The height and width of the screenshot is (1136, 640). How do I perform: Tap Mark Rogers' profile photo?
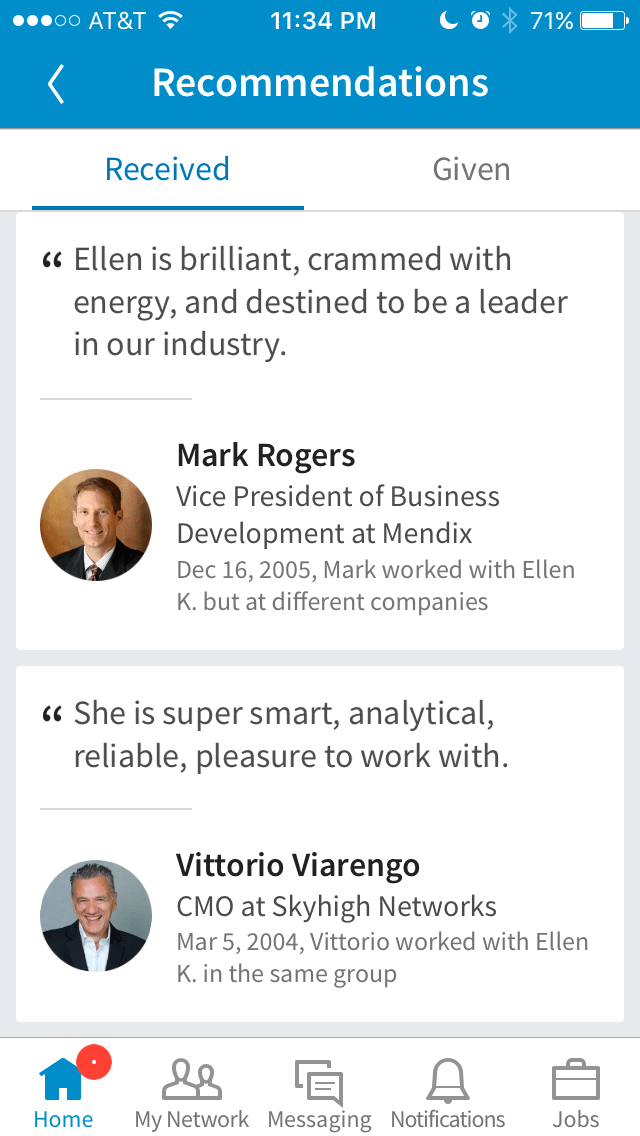96,525
